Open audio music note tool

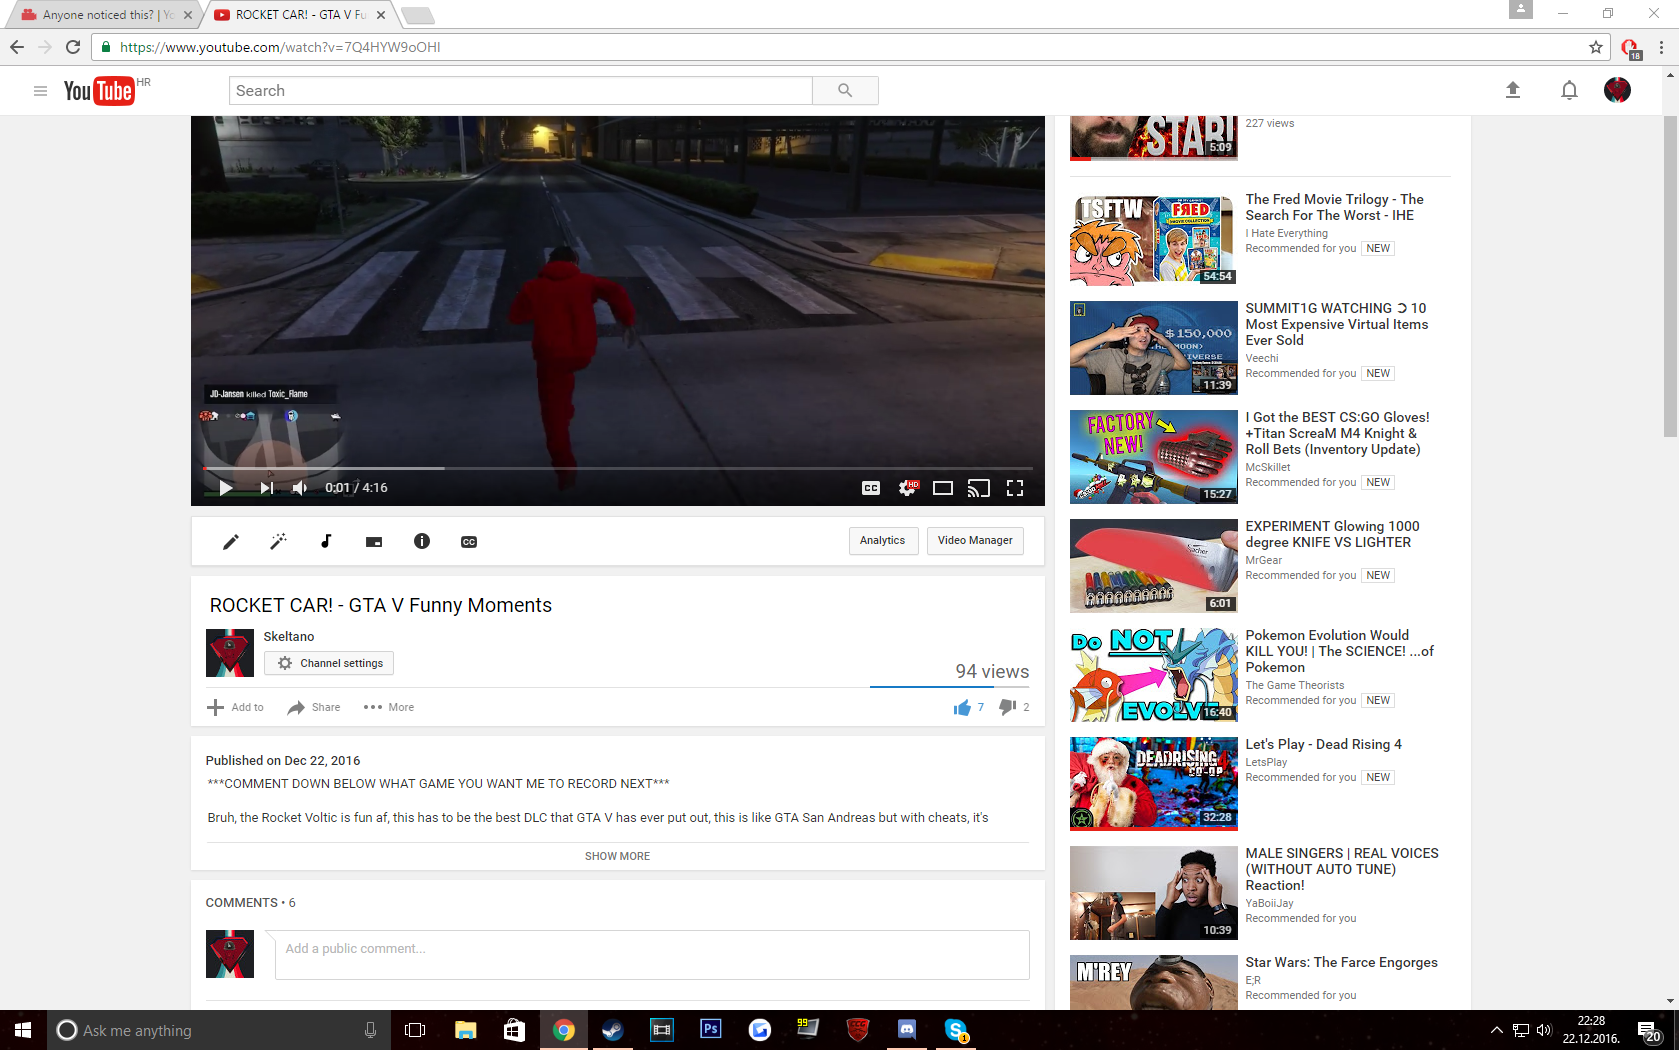tap(326, 542)
